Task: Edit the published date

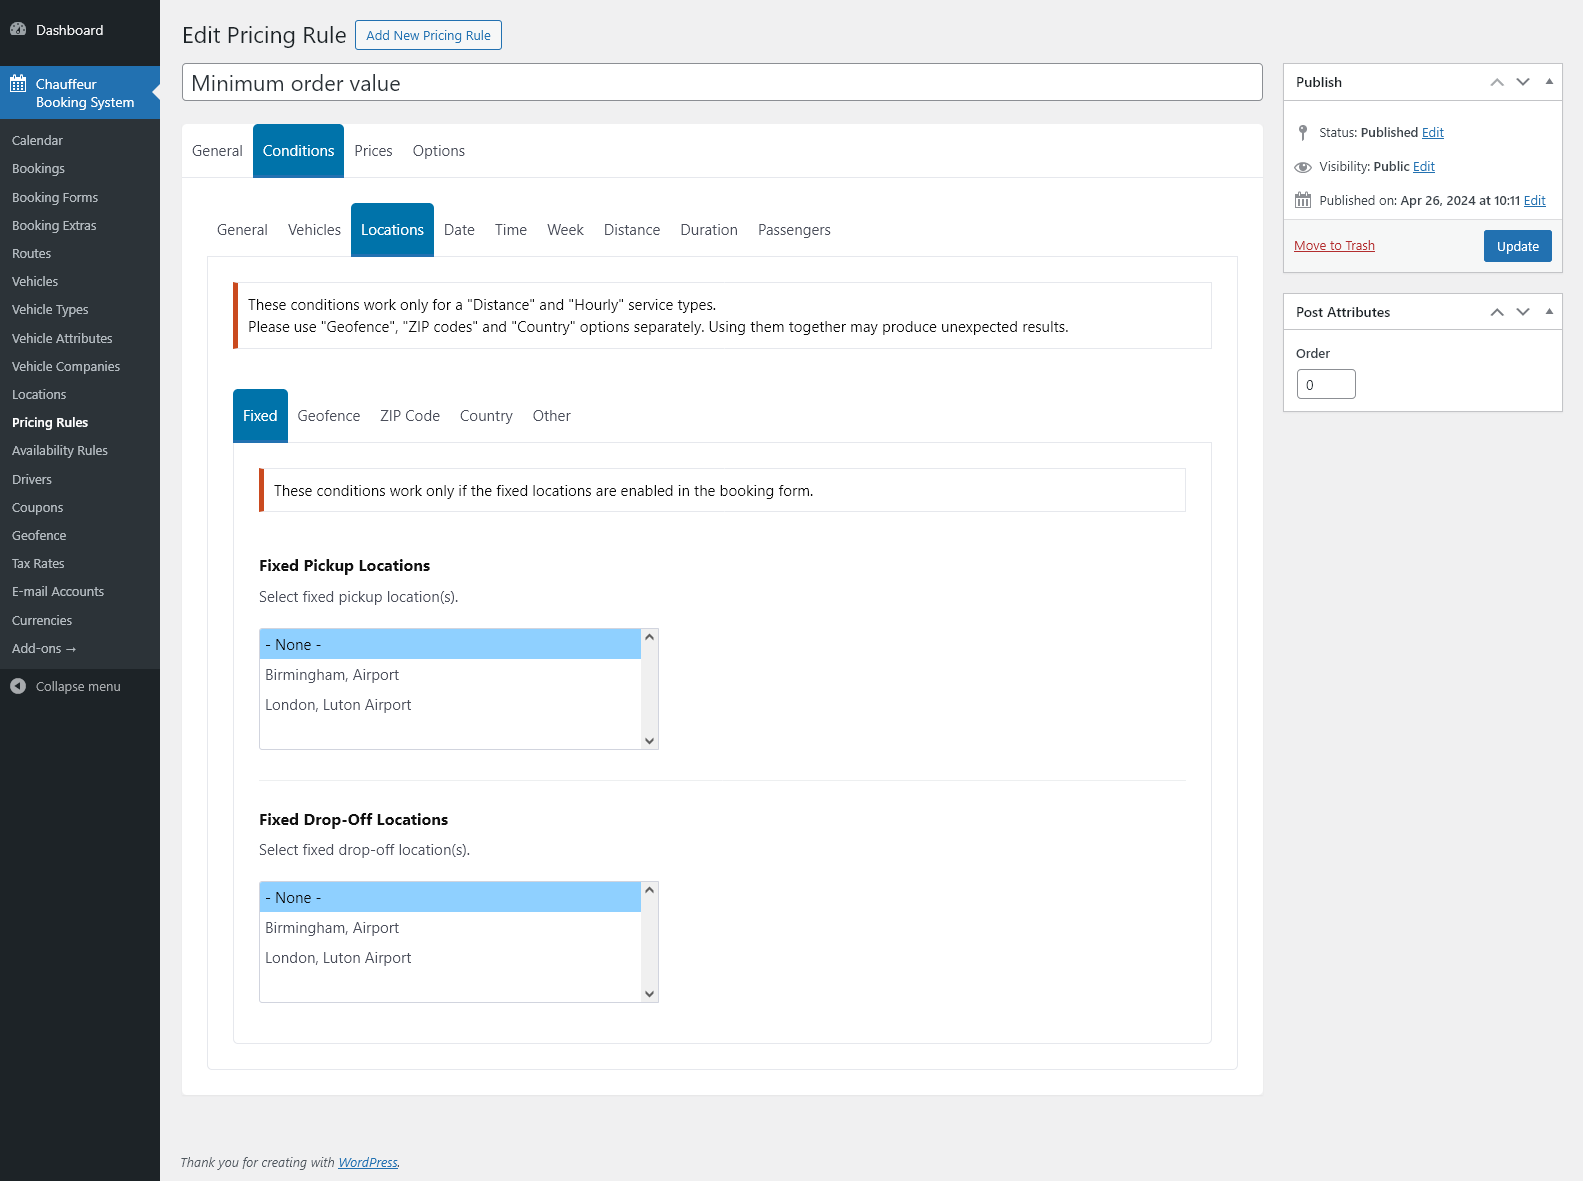Action: (x=1535, y=200)
